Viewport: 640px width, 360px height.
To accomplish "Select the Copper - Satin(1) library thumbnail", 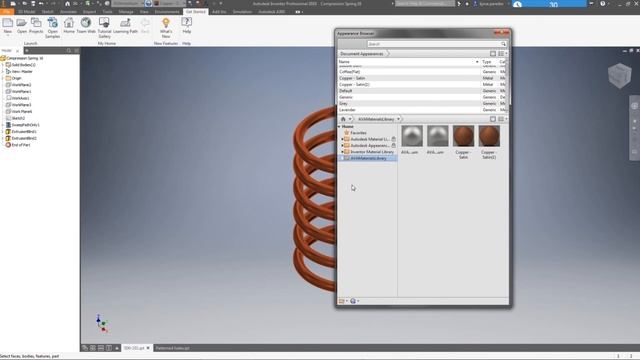I will tap(489, 136).
